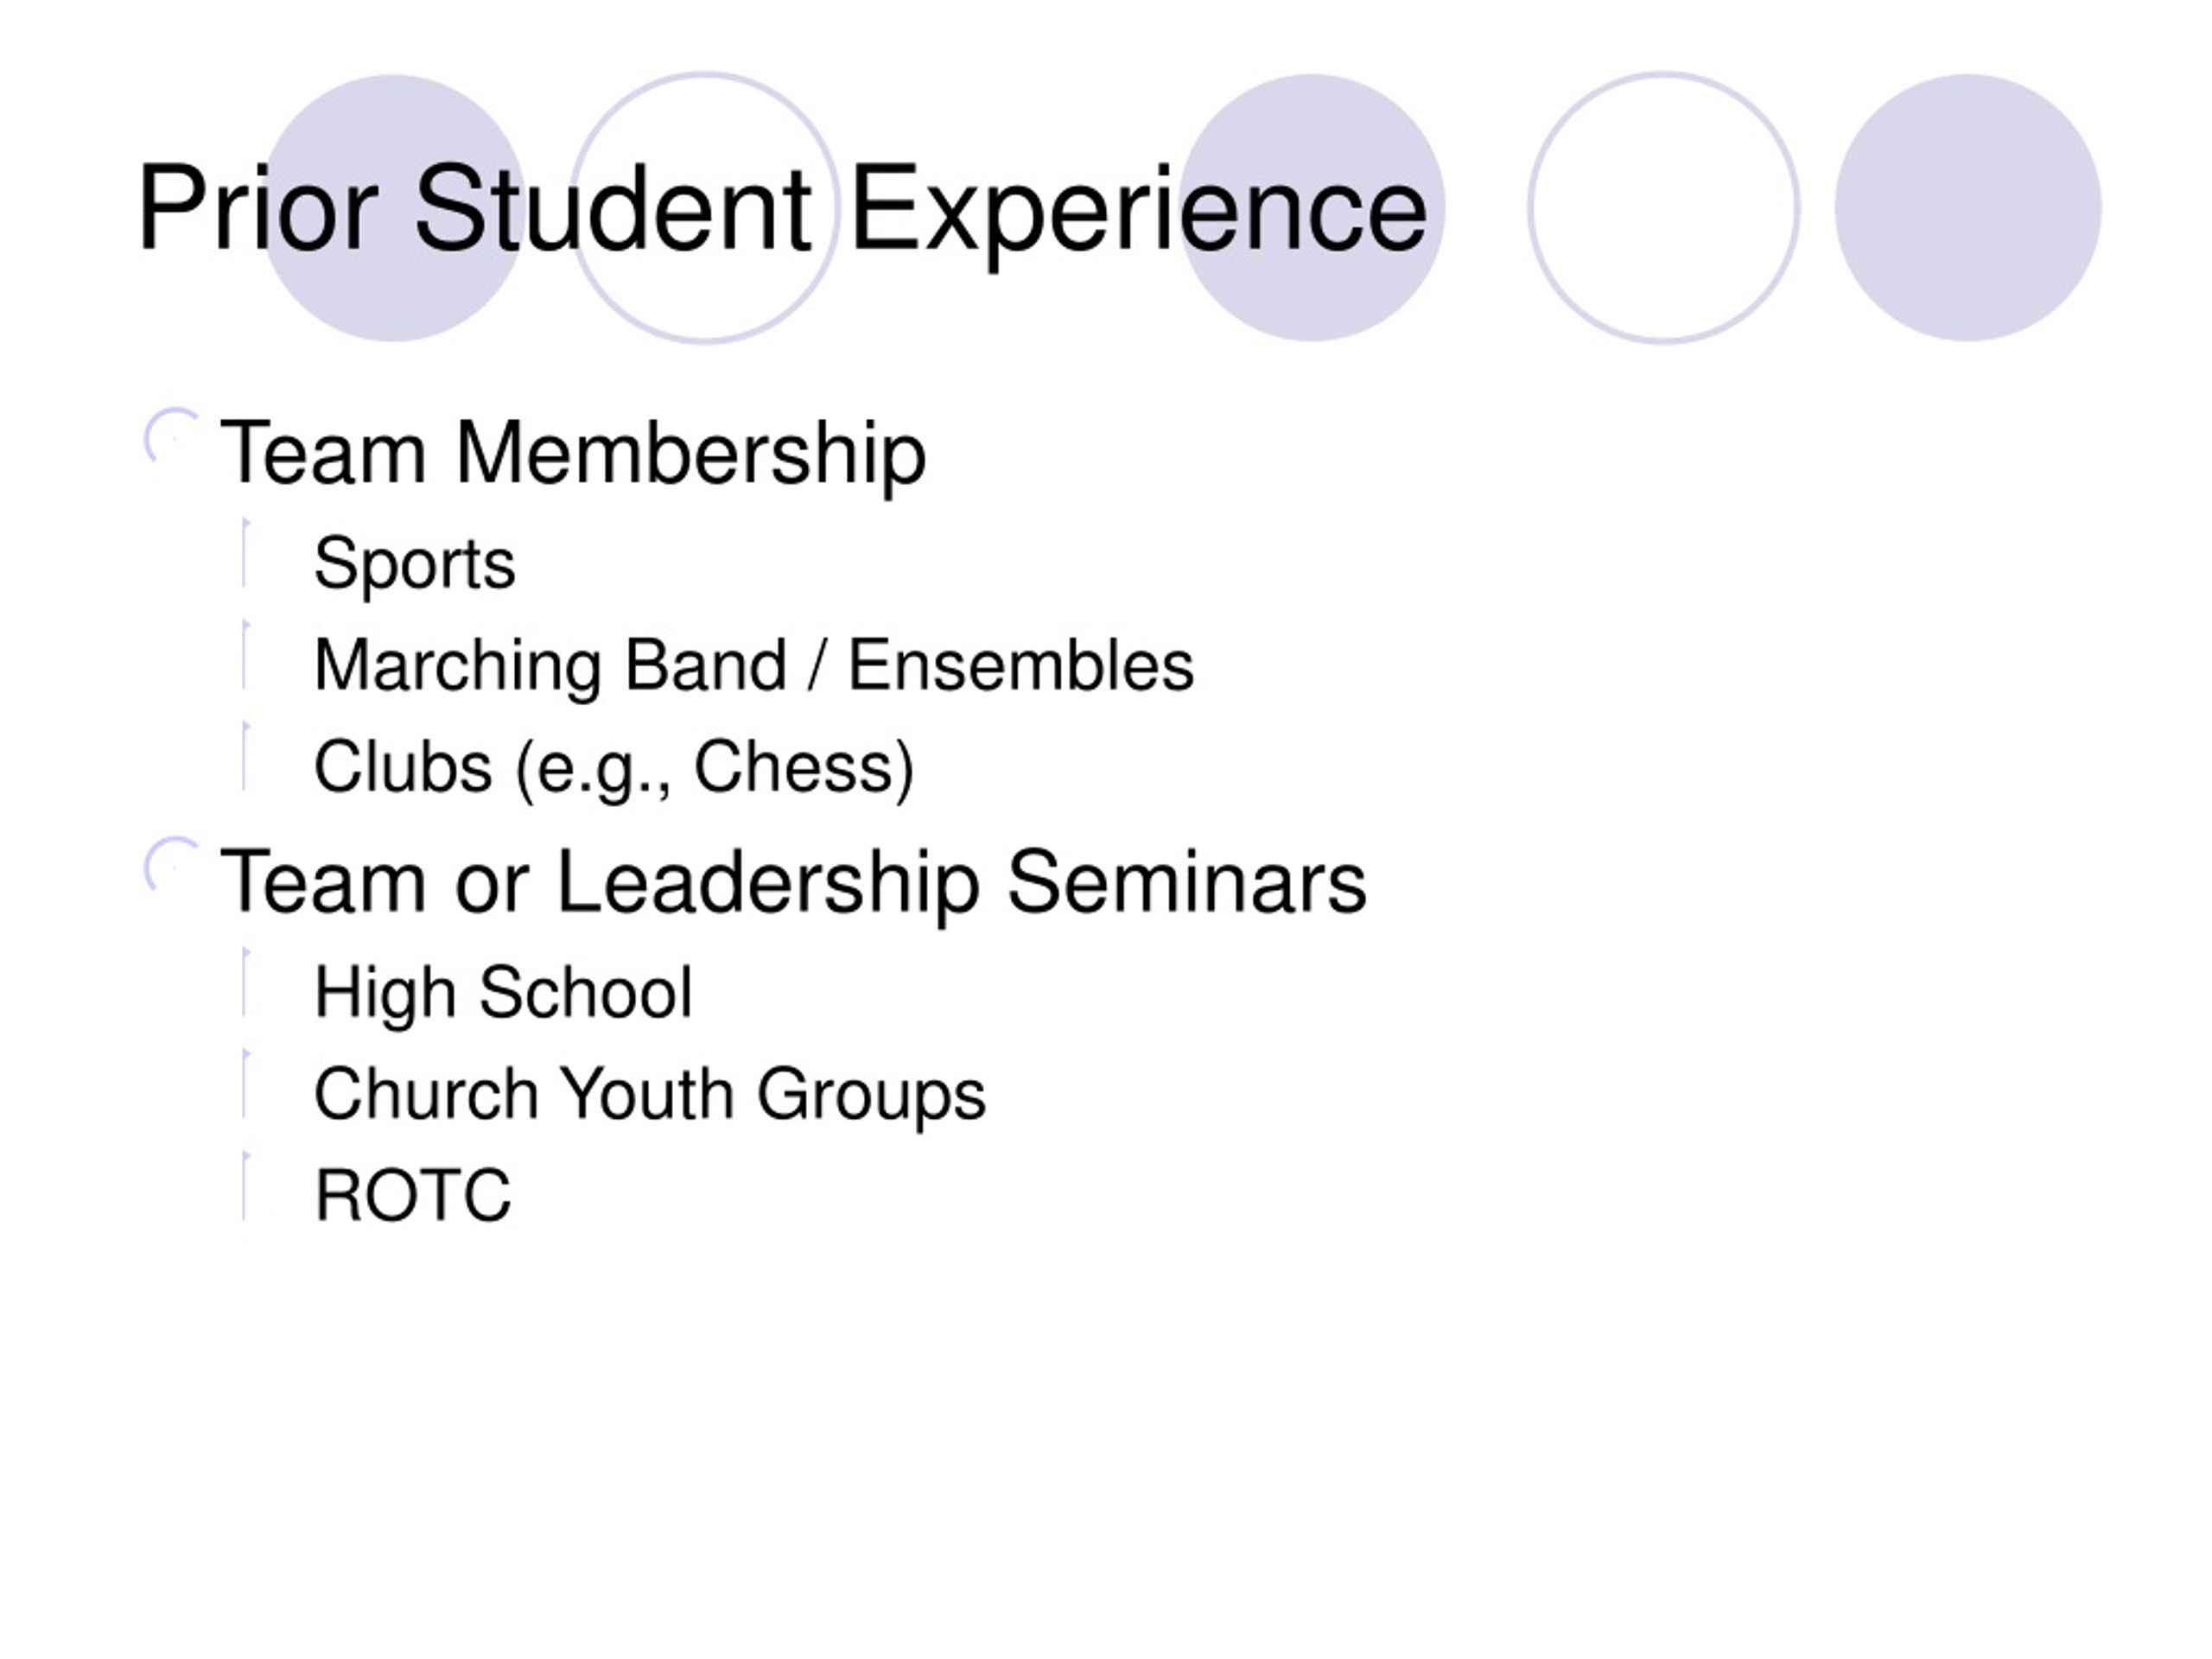The width and height of the screenshot is (2212, 1659).
Task: Click the 'Prior Student Experience' slide title
Action: [x=783, y=211]
